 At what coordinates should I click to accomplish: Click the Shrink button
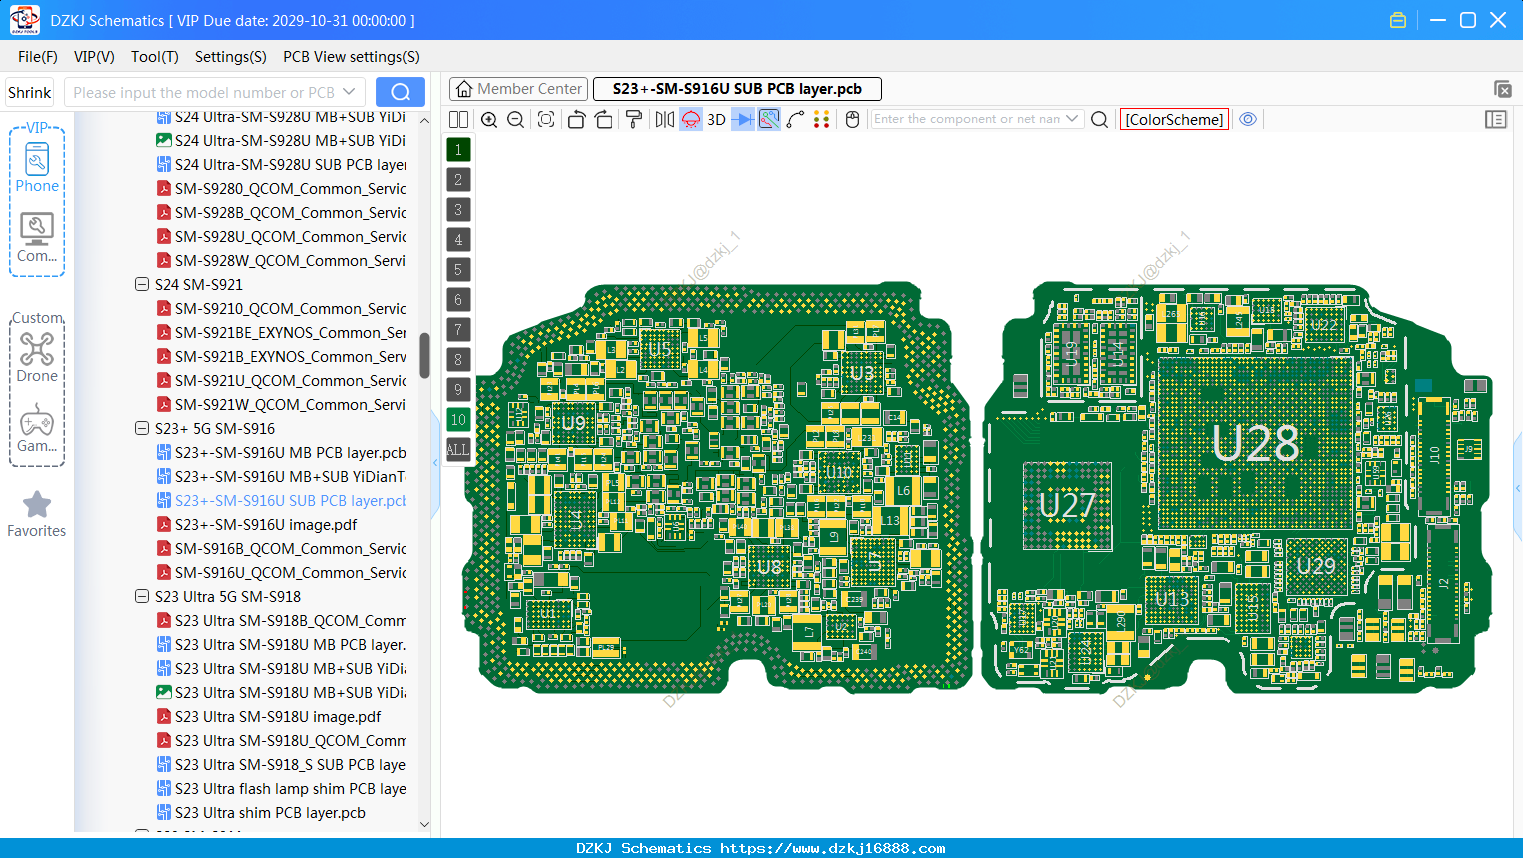point(29,92)
